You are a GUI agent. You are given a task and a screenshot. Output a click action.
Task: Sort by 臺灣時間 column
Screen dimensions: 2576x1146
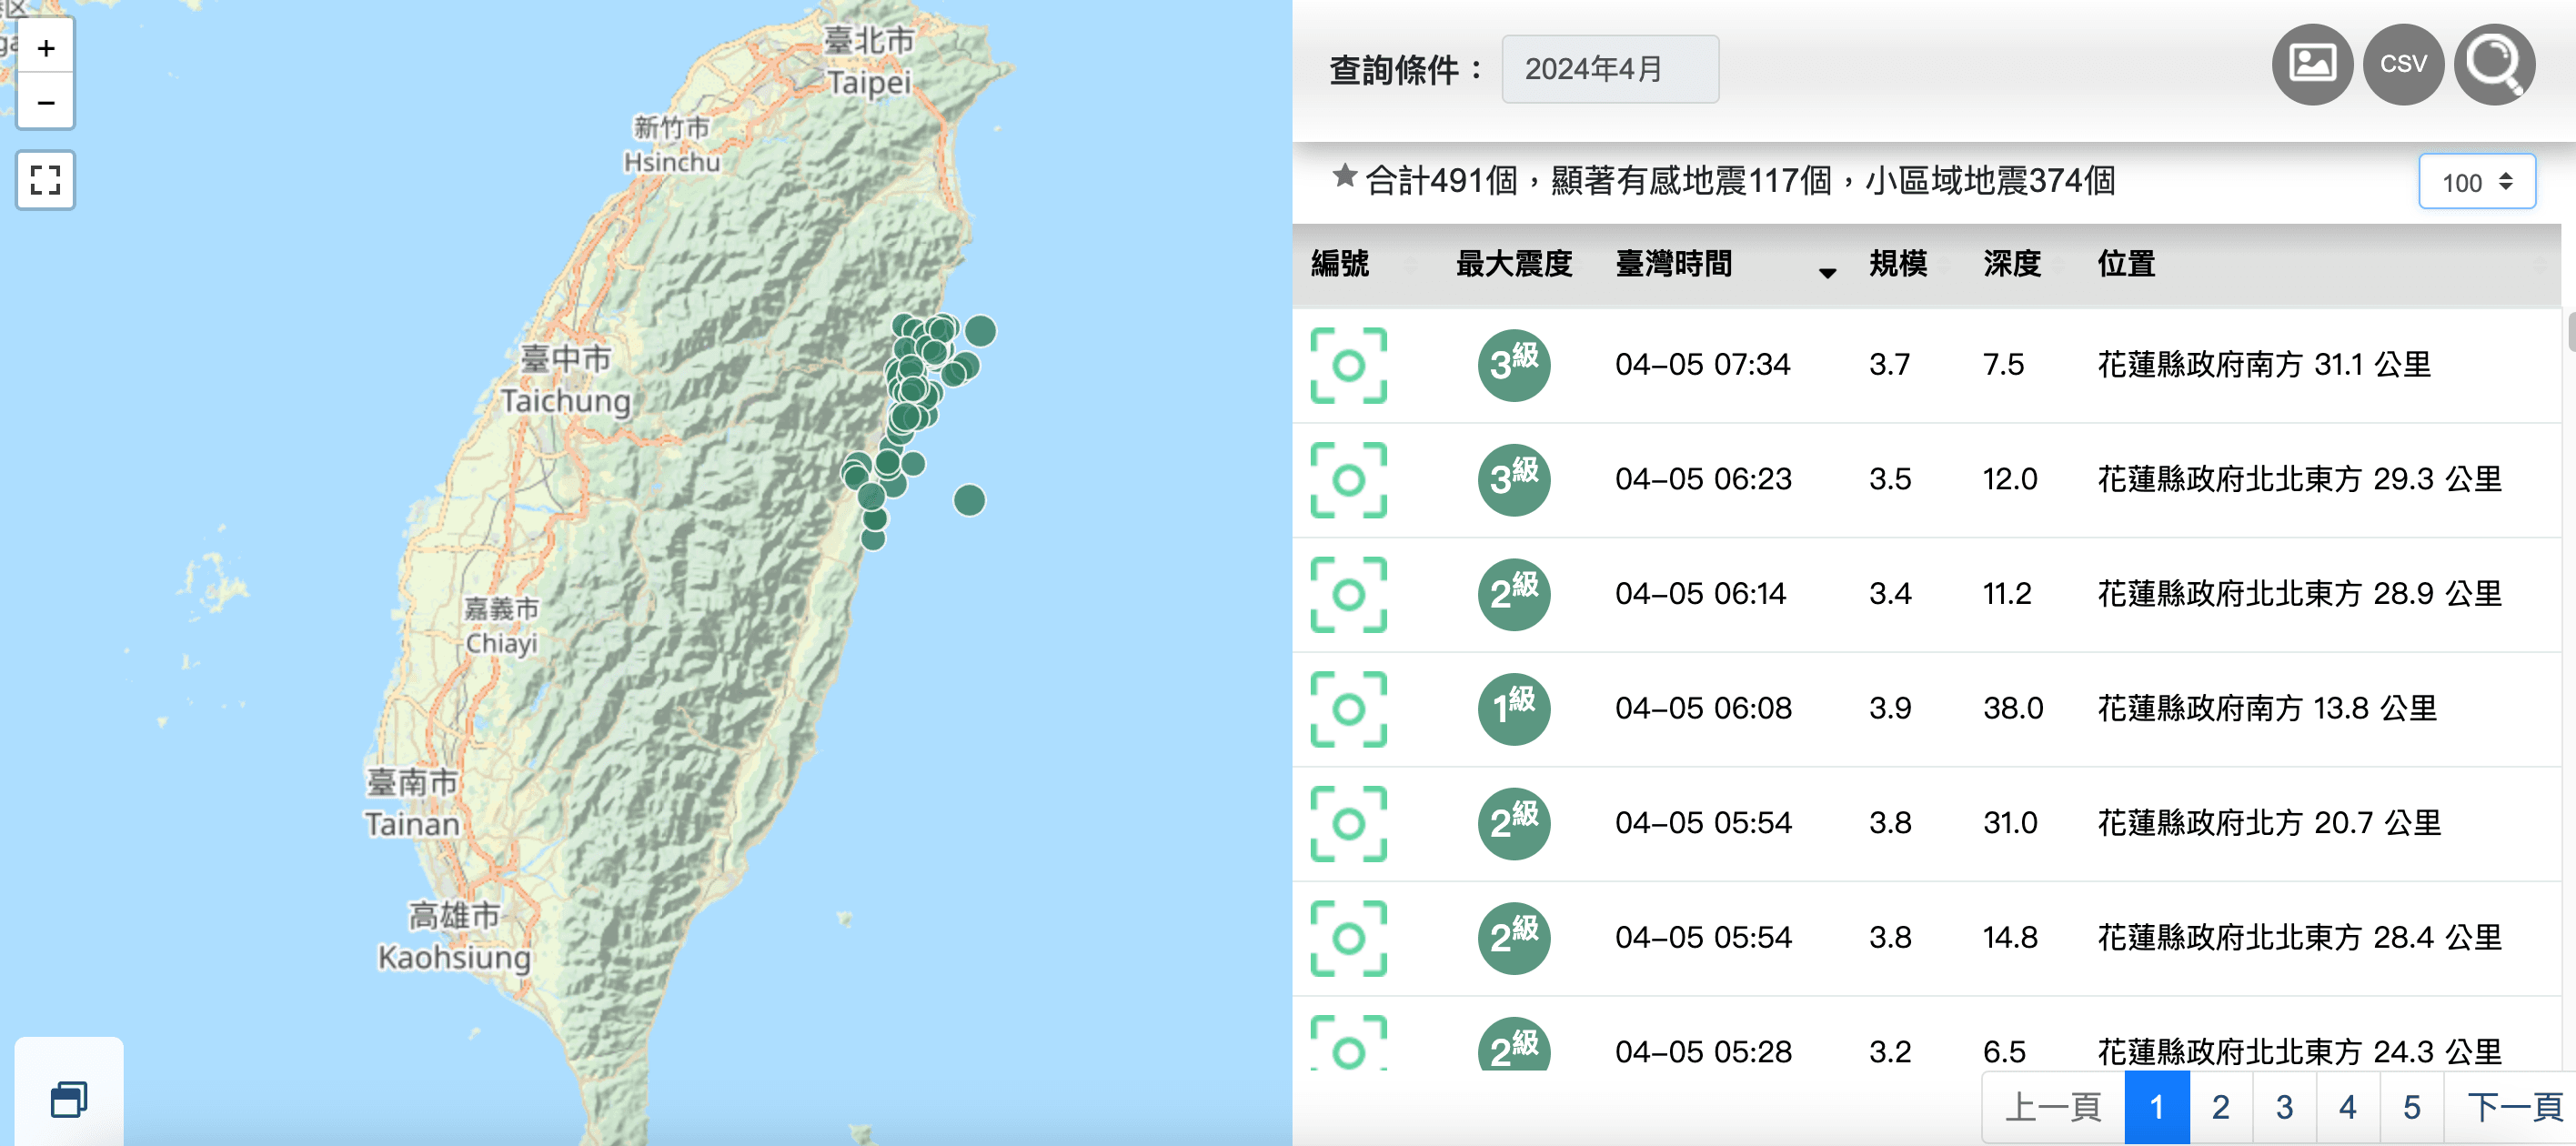(x=1726, y=265)
